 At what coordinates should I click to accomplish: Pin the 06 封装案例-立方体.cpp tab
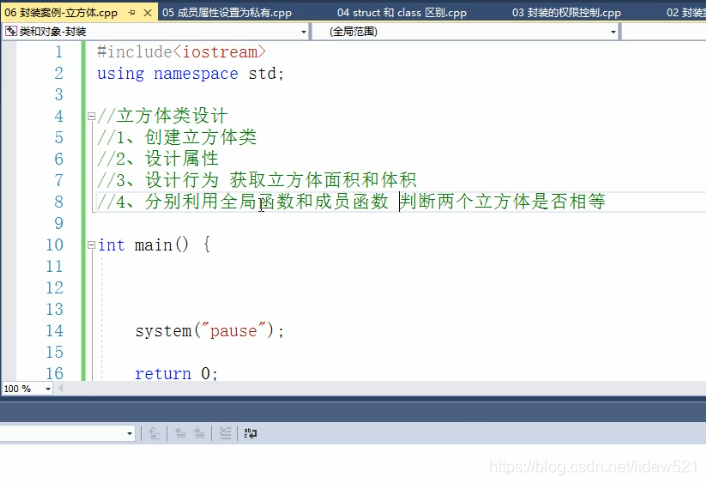pos(131,13)
